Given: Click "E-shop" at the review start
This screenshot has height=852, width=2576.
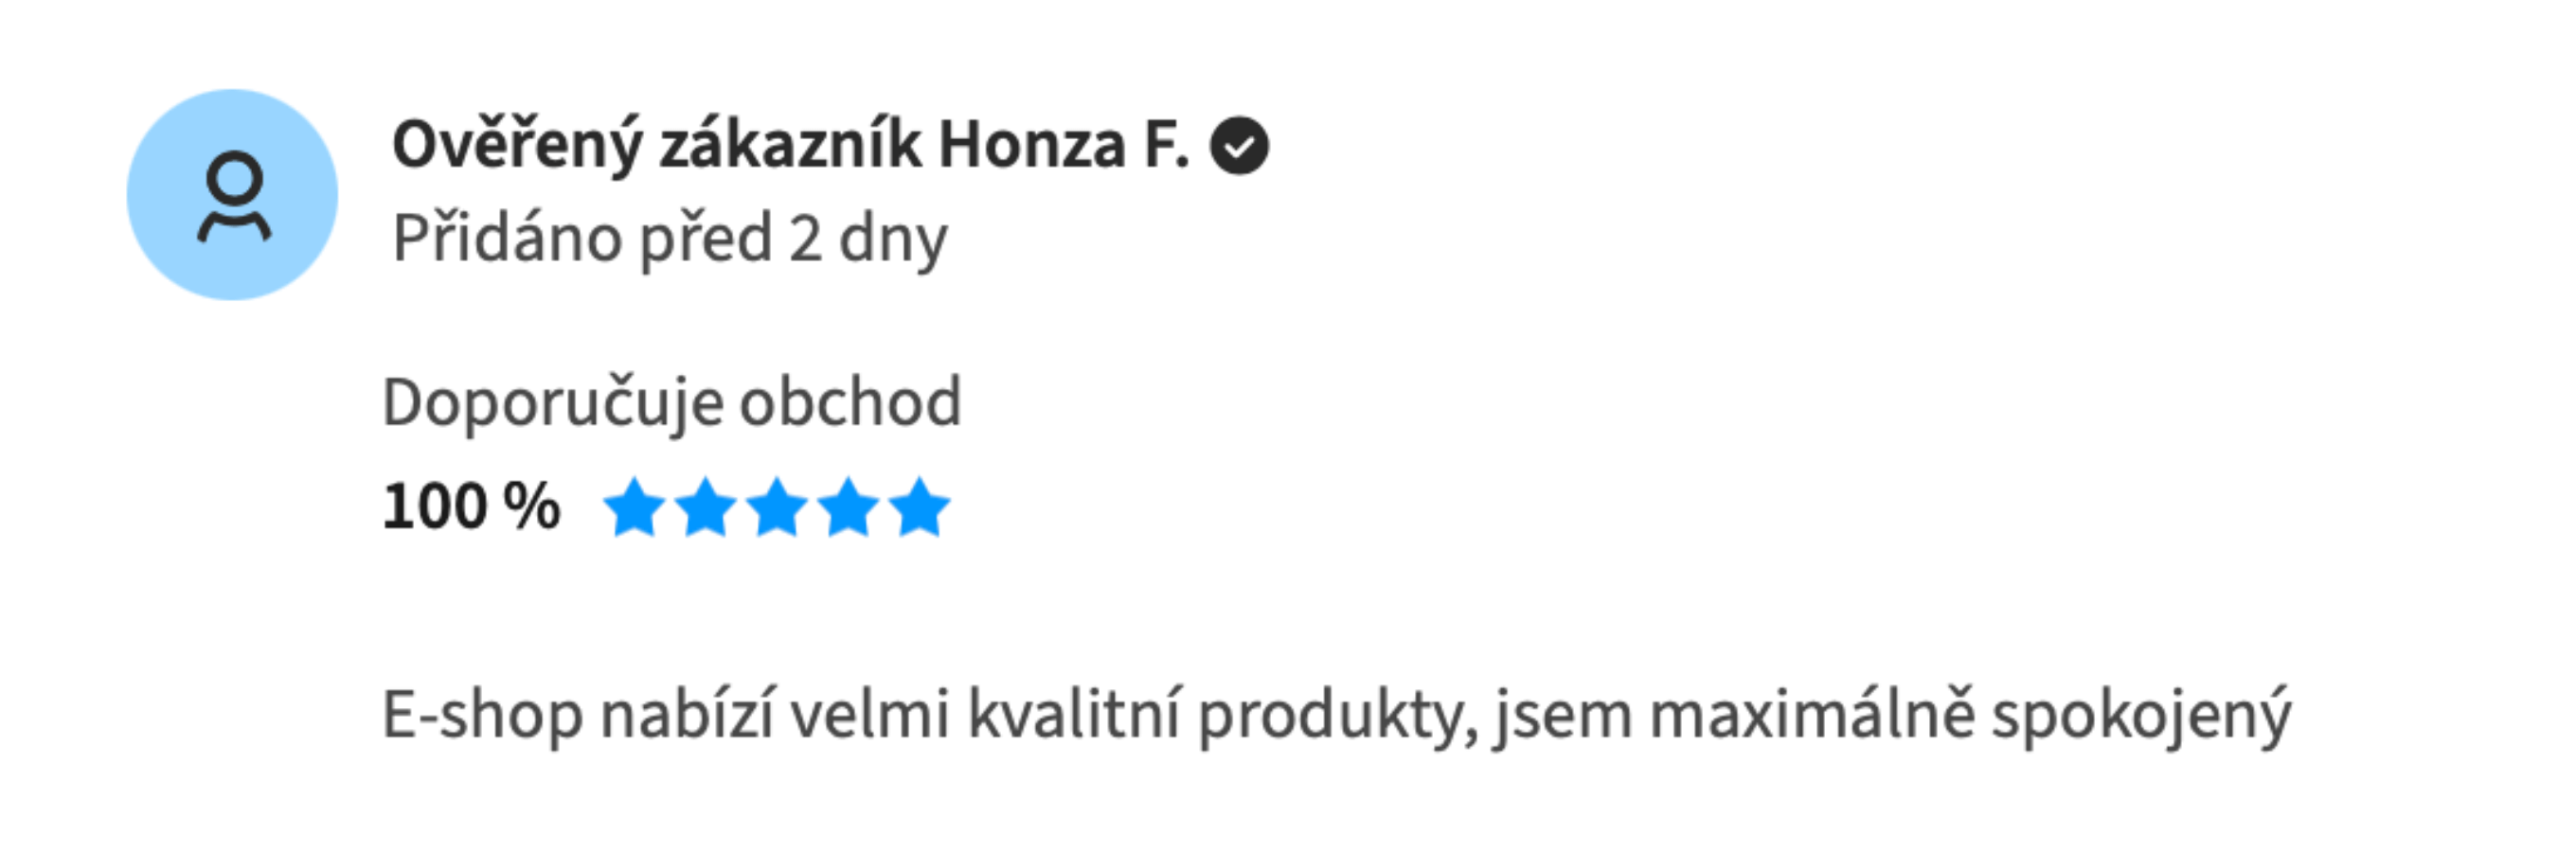Looking at the screenshot, I should 482,716.
